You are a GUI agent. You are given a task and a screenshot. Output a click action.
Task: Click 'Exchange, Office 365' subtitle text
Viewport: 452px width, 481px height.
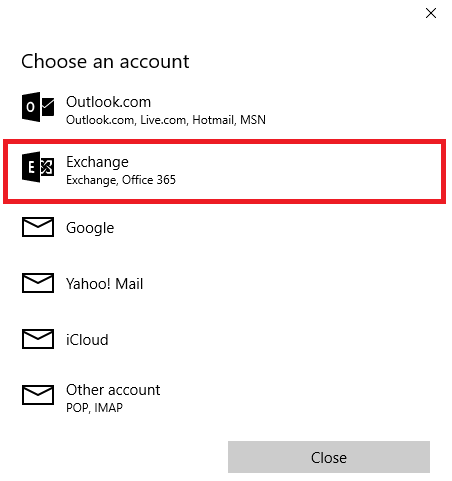click(121, 180)
